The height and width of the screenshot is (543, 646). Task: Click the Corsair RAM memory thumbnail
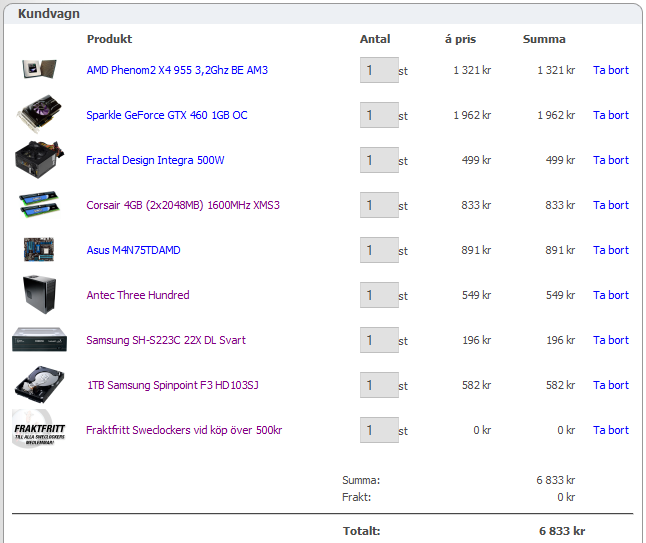point(40,204)
